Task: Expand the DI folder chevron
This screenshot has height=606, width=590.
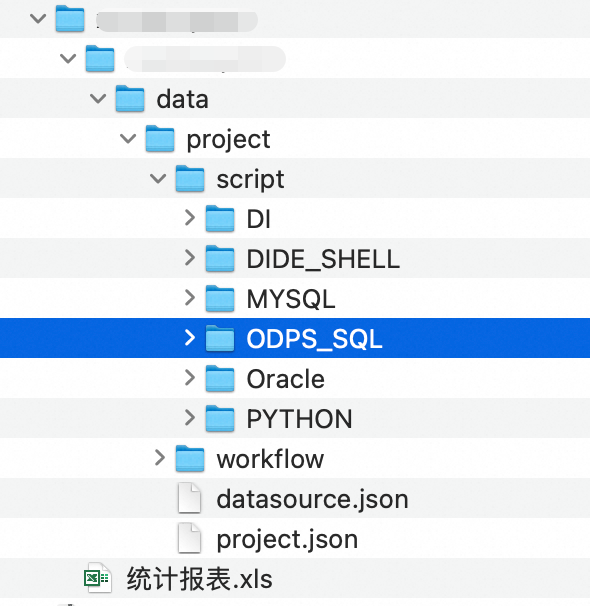Action: [190, 218]
